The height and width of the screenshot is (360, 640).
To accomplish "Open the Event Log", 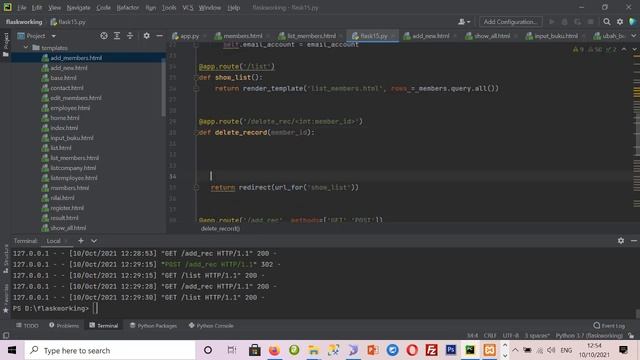I will 609,326.
